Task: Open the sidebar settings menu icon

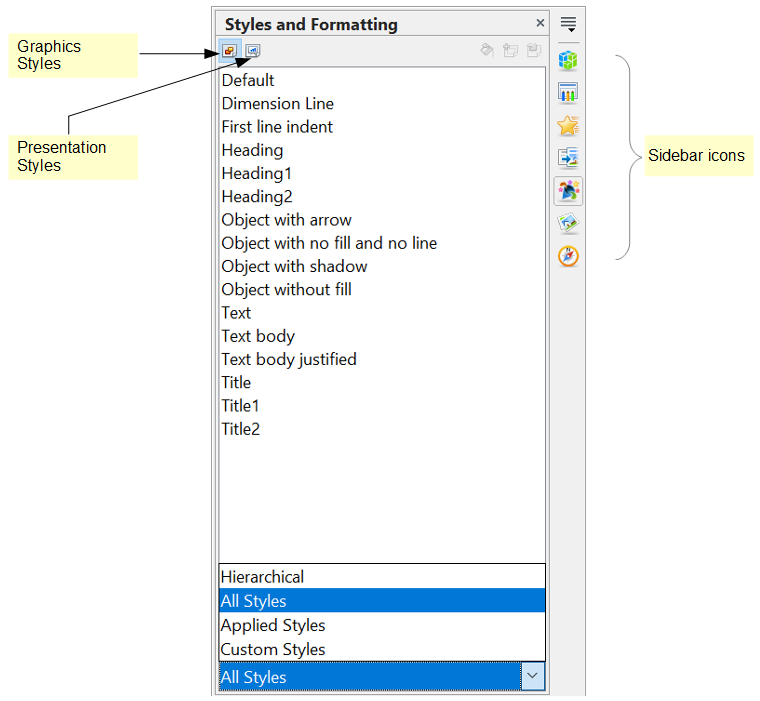Action: 568,24
